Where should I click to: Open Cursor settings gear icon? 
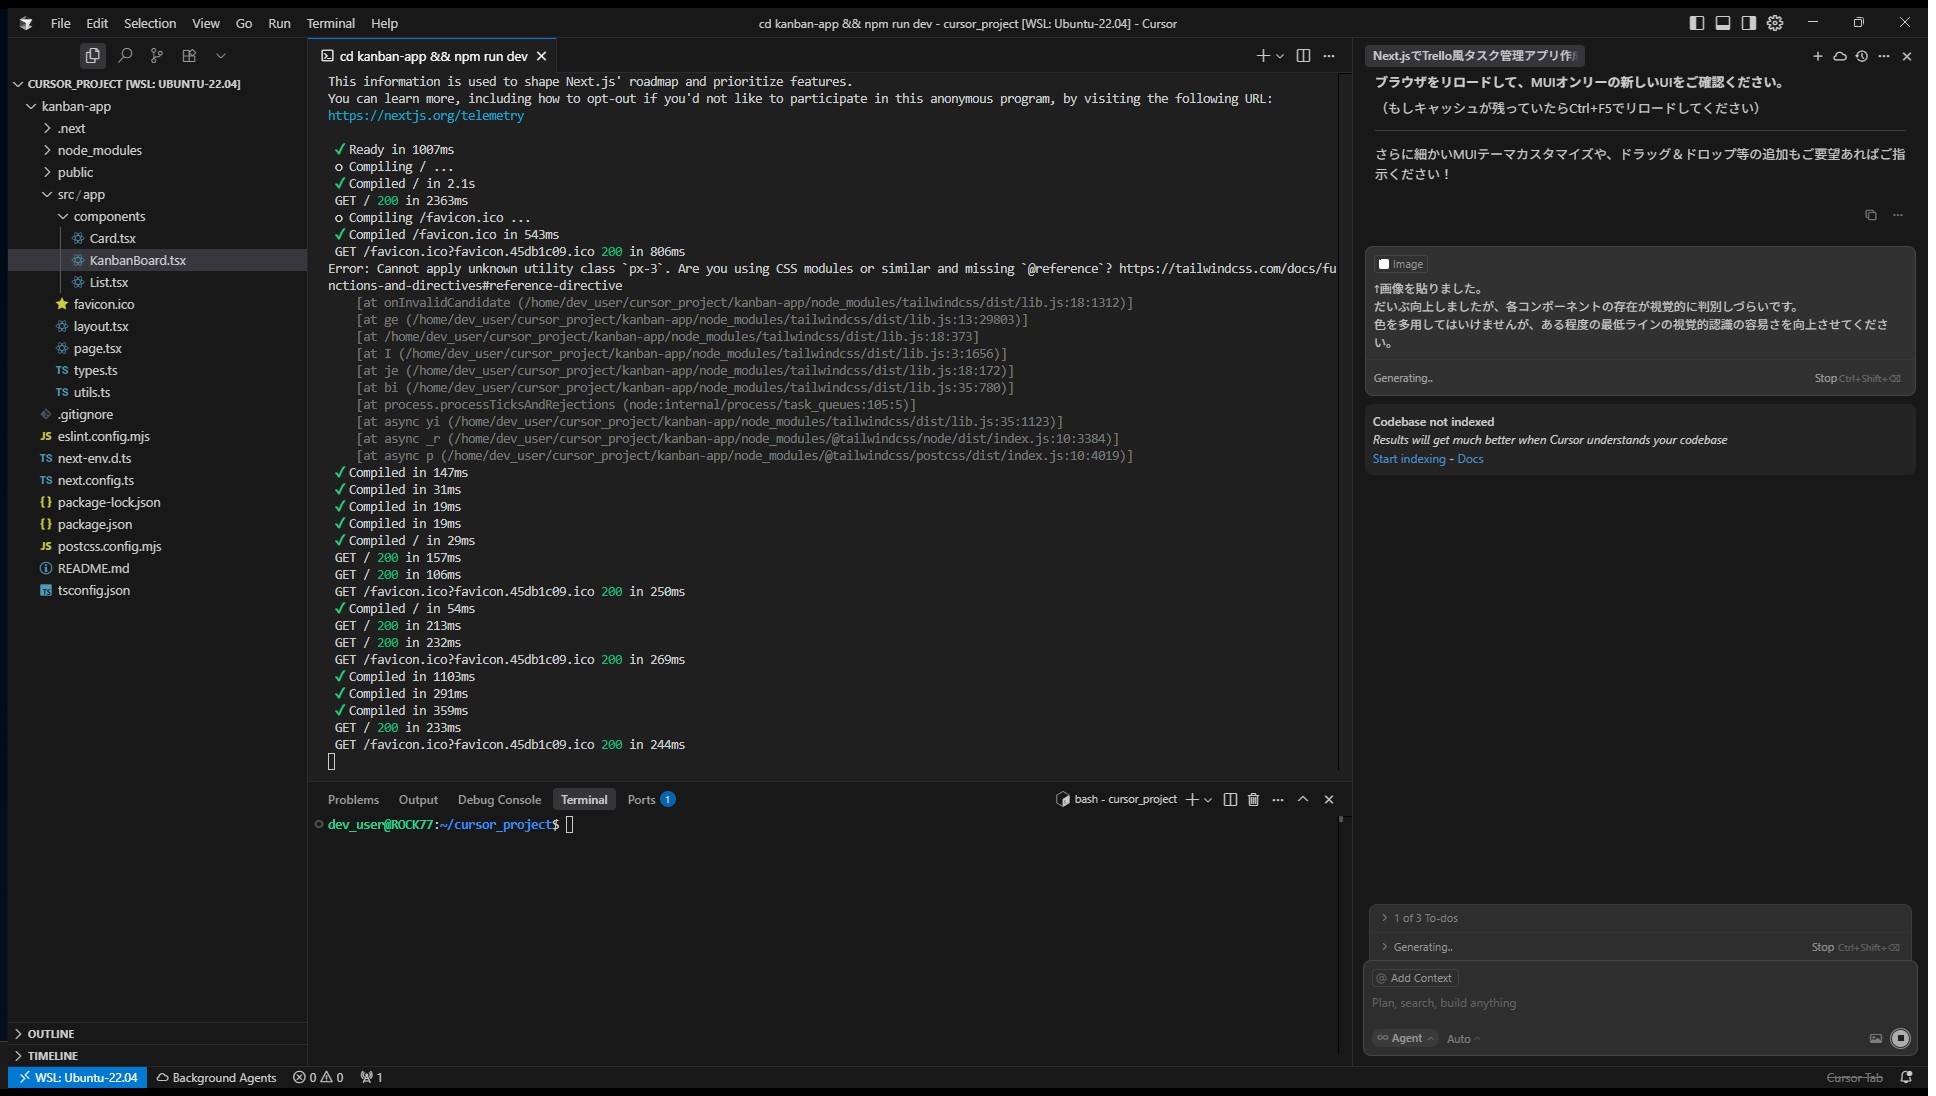point(1775,23)
